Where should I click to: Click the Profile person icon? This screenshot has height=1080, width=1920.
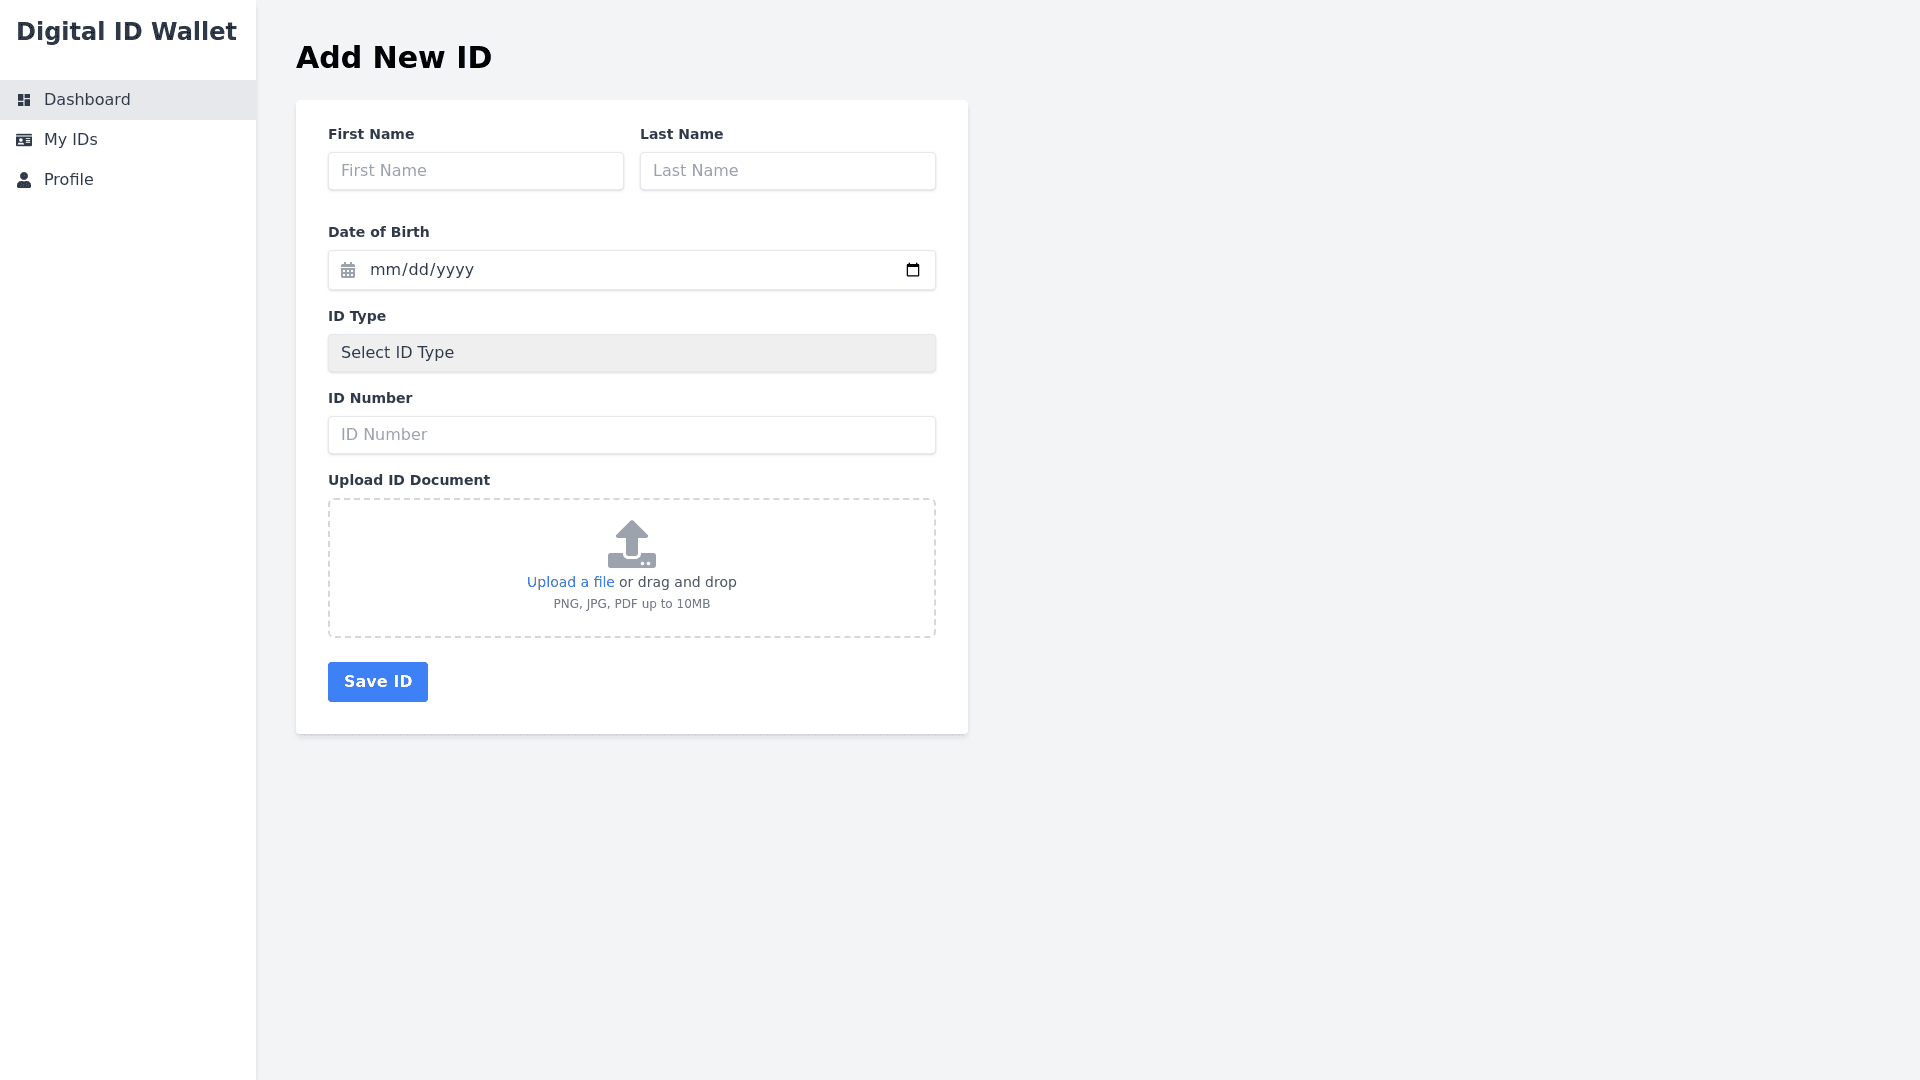tap(24, 180)
